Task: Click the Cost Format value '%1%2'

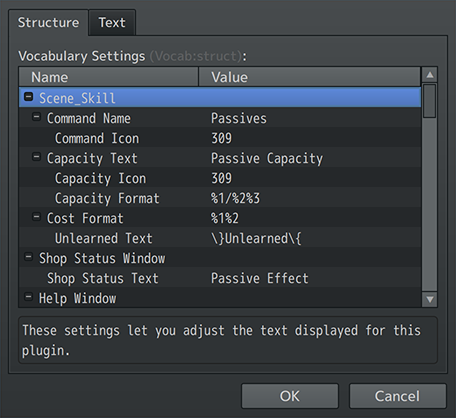Action: (225, 218)
